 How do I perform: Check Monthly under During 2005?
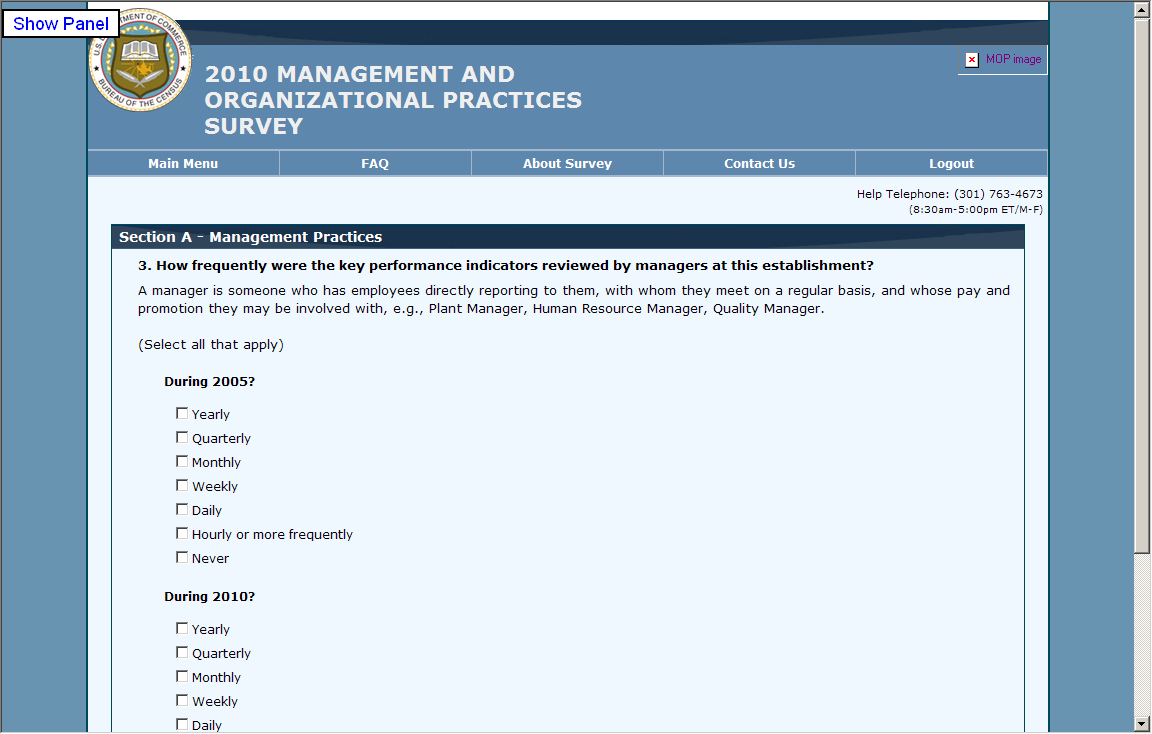(182, 461)
